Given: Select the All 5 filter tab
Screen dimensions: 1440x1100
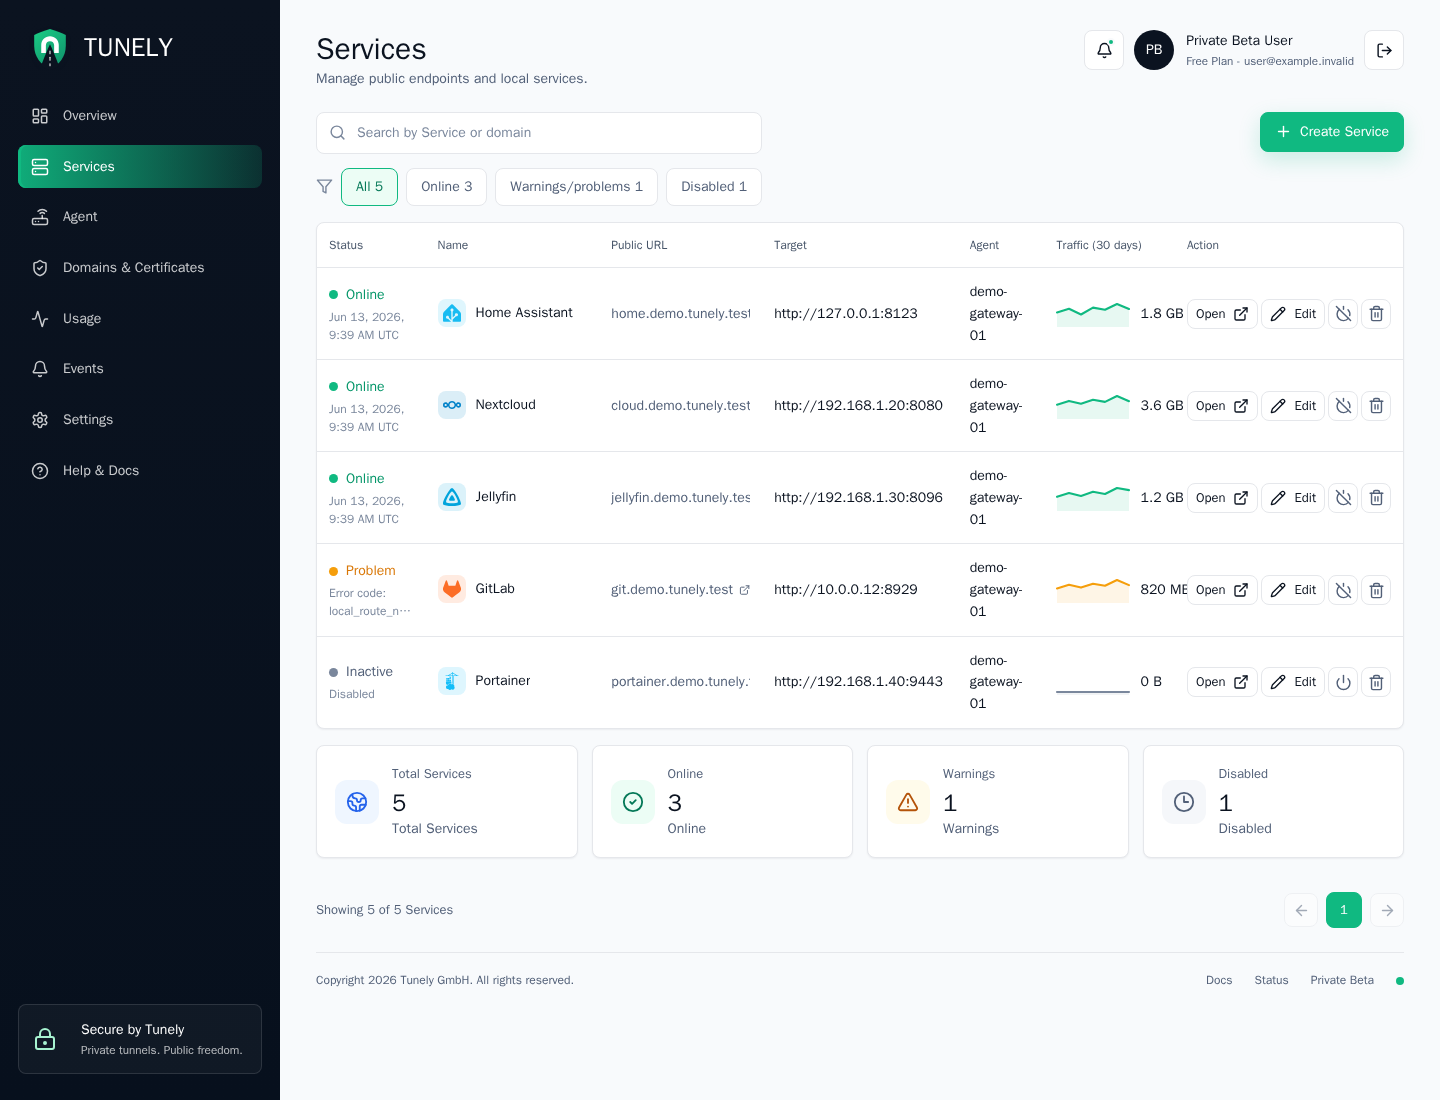Looking at the screenshot, I should click(369, 187).
